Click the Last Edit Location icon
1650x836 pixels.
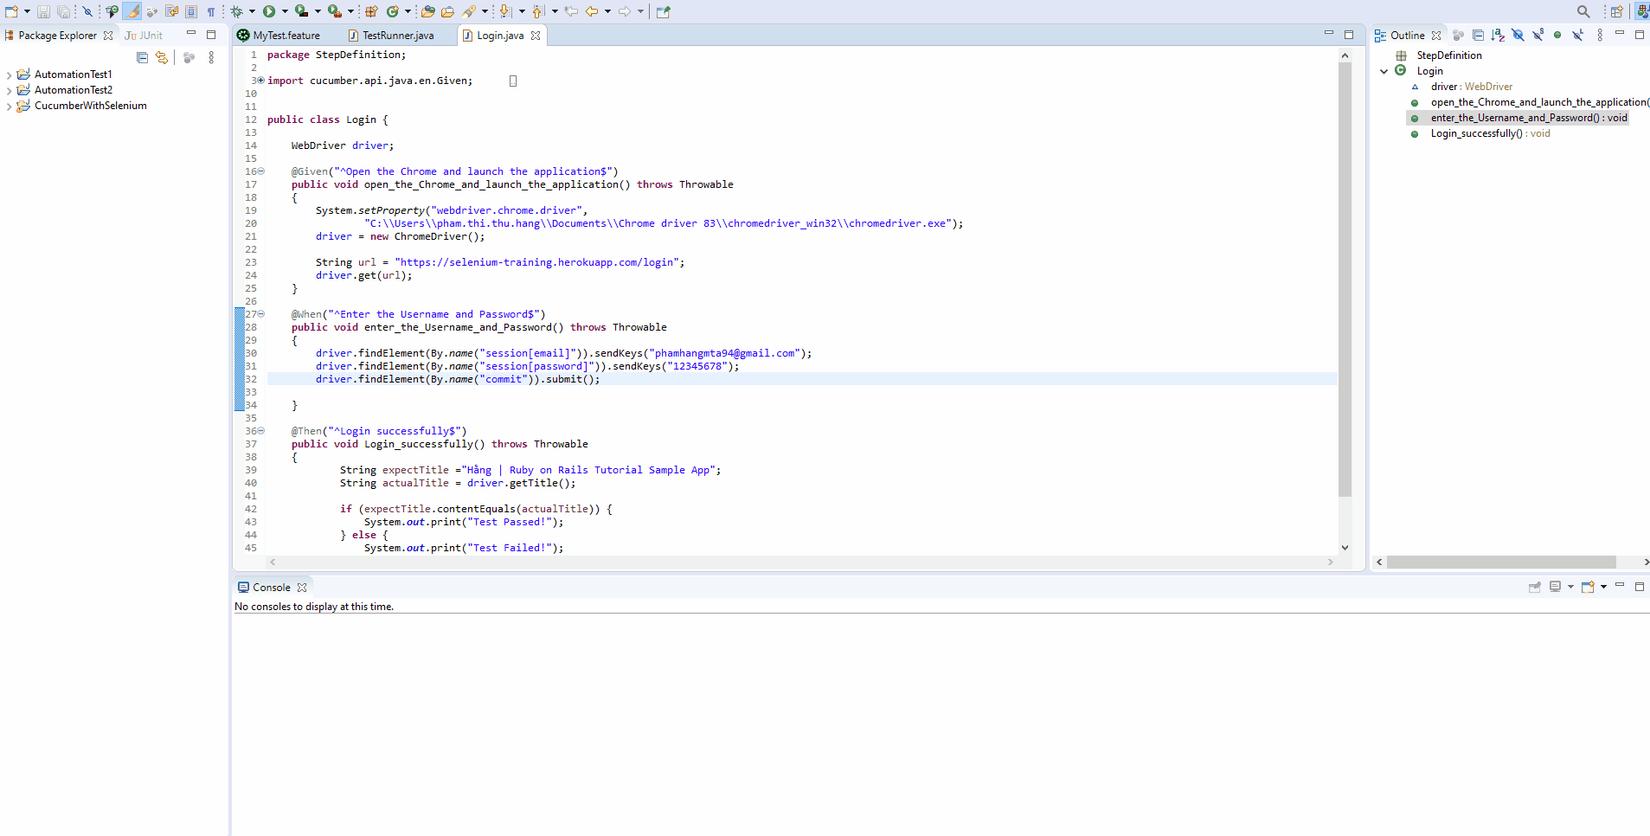(x=571, y=11)
